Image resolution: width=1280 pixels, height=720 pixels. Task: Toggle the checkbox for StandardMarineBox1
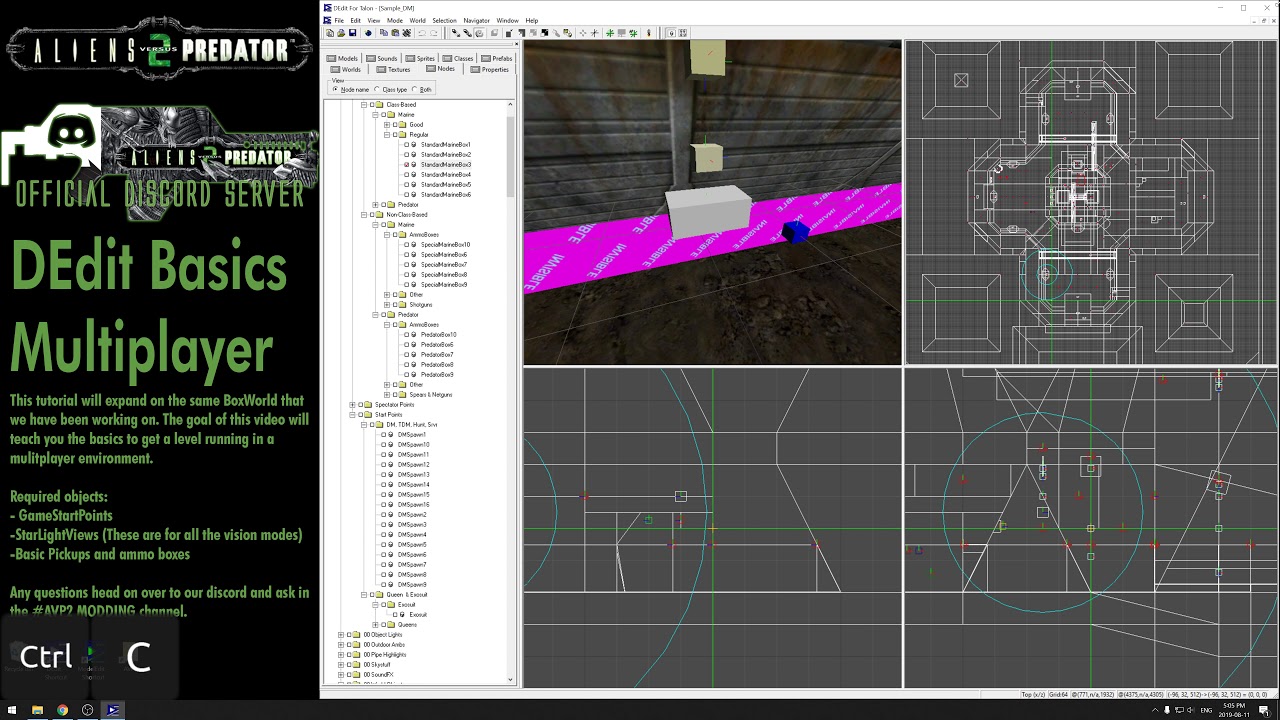406,144
